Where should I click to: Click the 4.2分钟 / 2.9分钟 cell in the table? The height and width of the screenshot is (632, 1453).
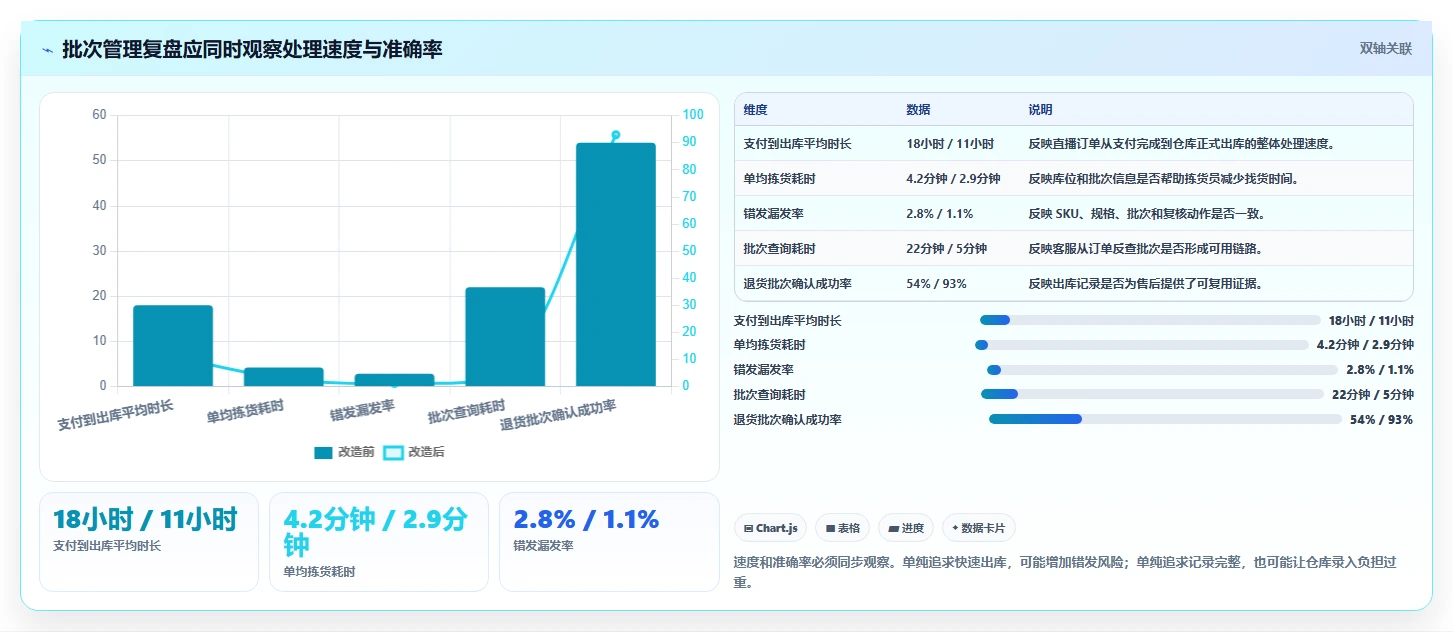pos(953,179)
